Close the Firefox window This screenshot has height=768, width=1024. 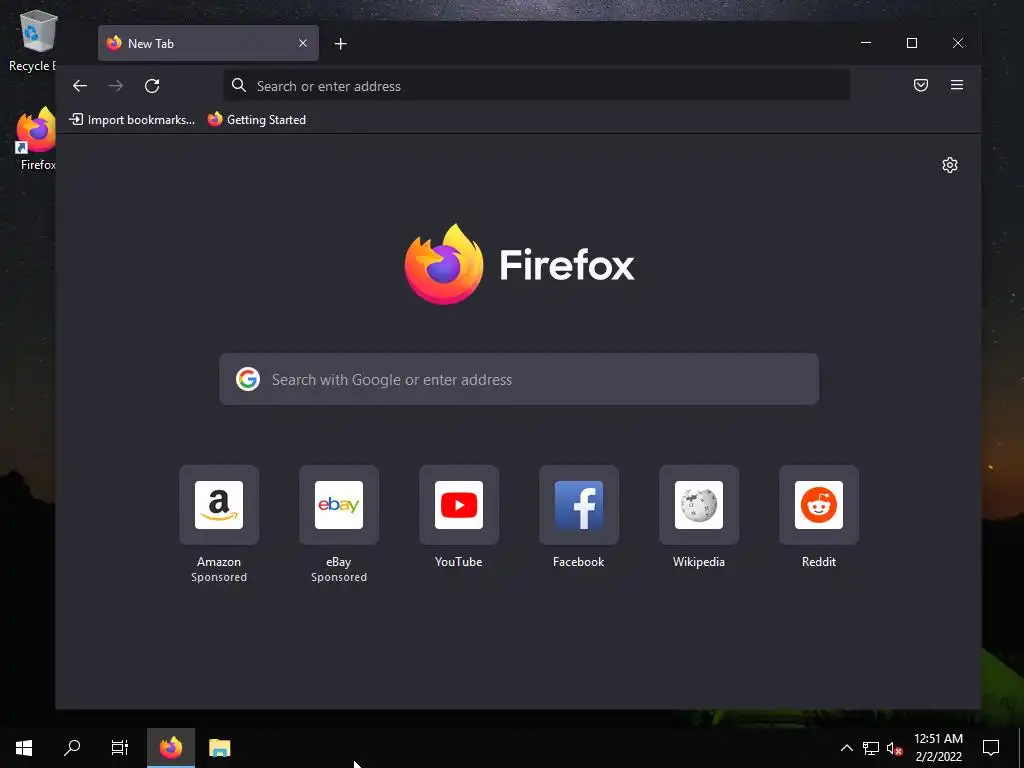[x=957, y=43]
